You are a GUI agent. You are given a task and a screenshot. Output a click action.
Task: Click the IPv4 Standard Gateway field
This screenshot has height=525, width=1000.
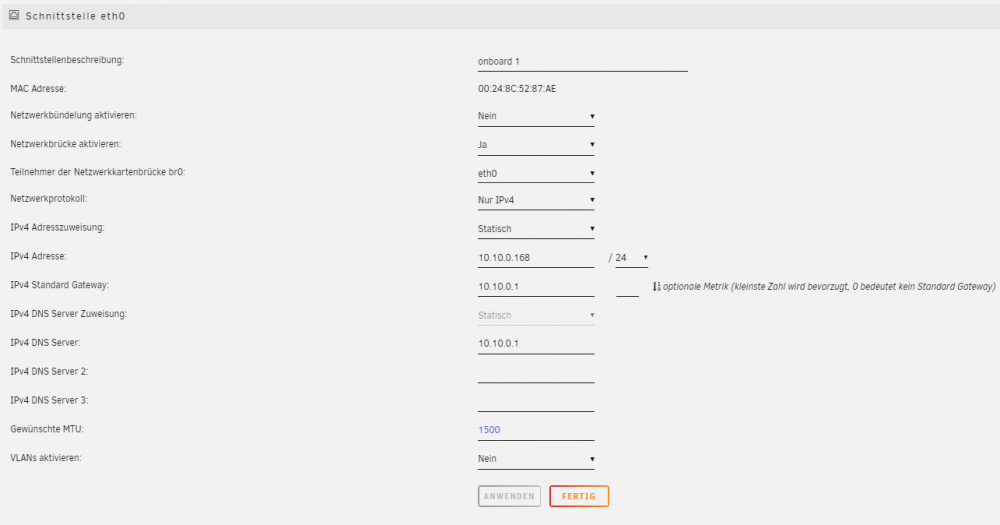coord(536,287)
